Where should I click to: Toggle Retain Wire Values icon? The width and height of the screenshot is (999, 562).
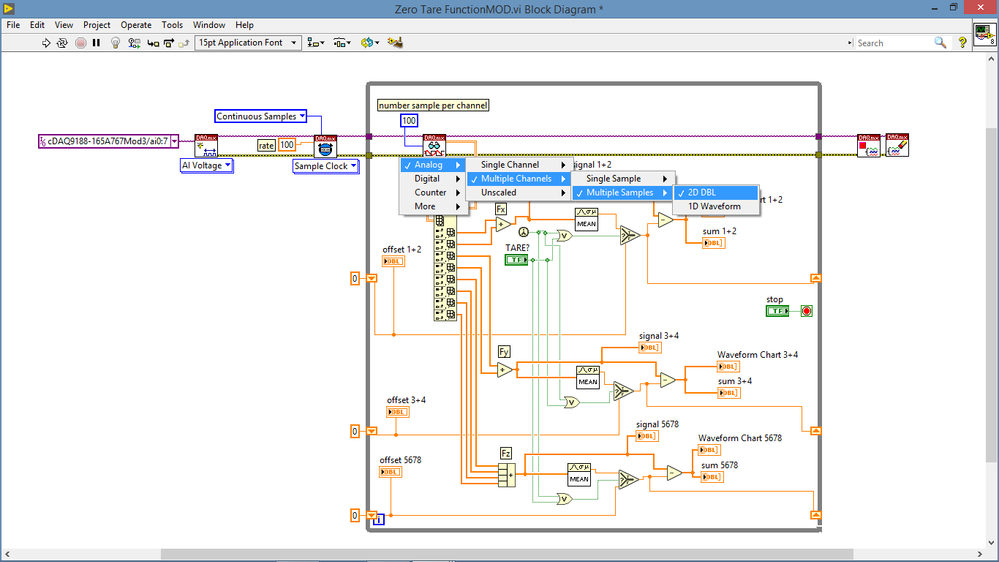(x=134, y=43)
